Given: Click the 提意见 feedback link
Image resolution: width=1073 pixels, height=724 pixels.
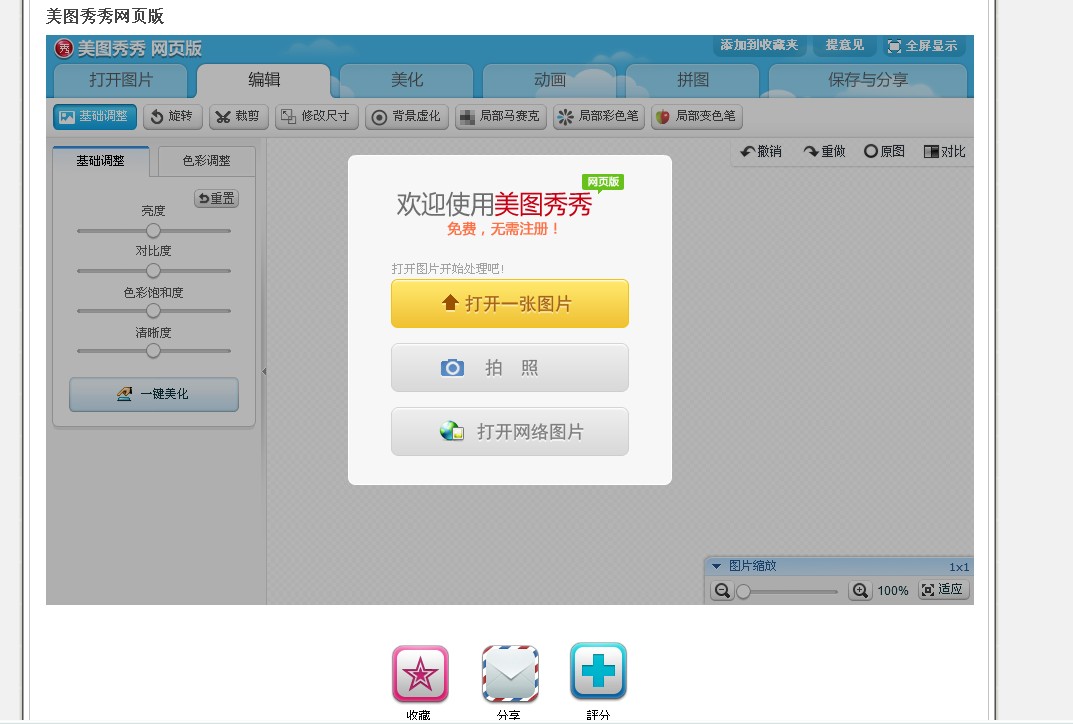Looking at the screenshot, I should (x=844, y=45).
